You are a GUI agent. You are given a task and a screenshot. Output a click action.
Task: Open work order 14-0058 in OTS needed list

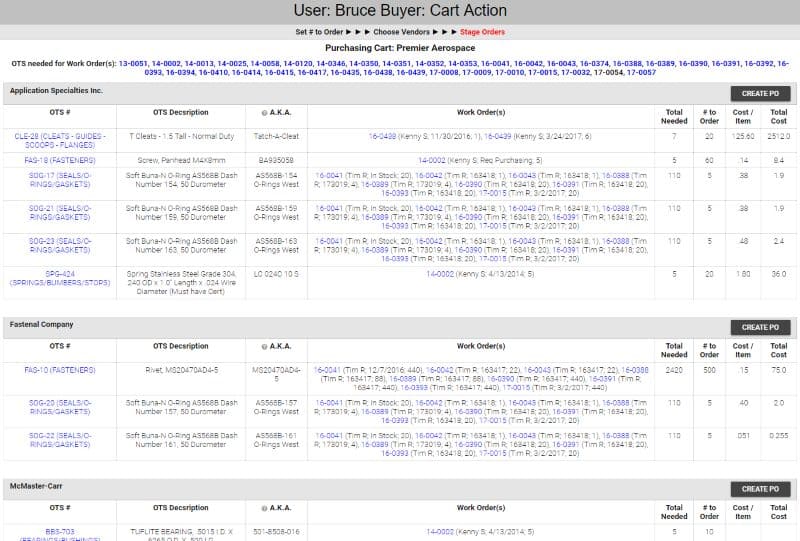264,64
